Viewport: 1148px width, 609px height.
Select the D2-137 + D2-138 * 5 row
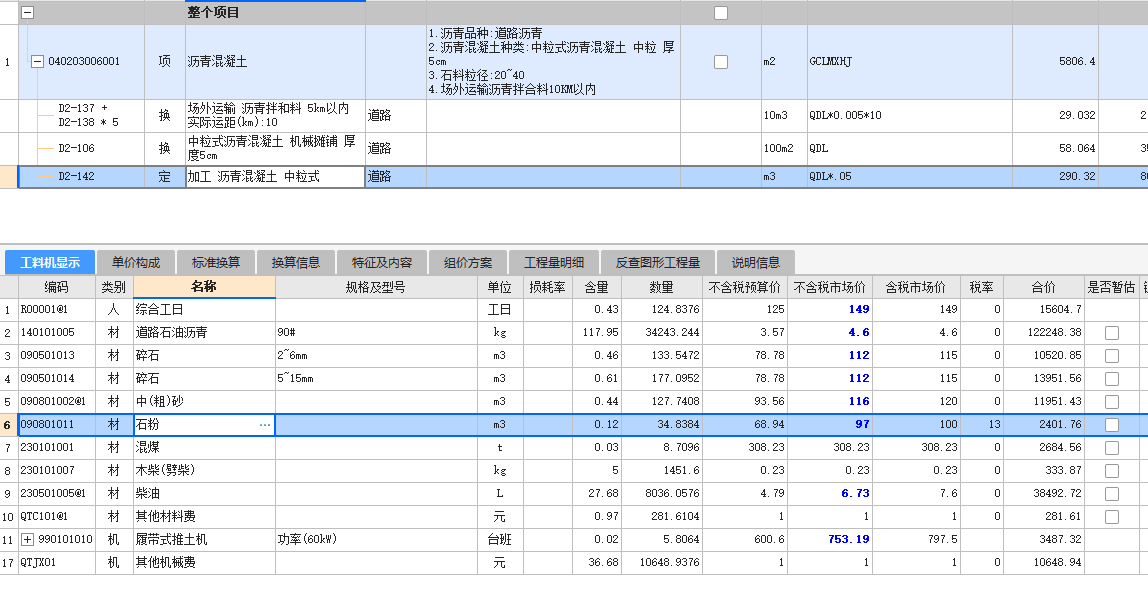coord(88,116)
